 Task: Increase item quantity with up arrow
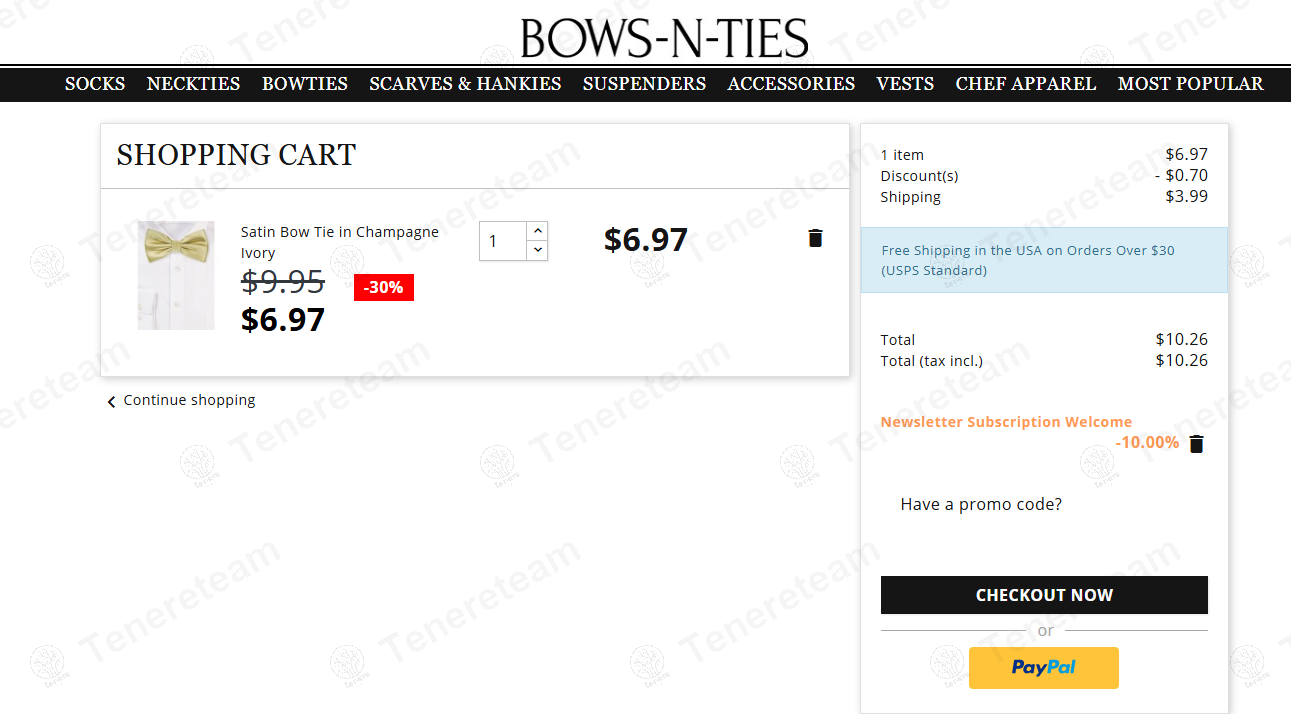pos(537,231)
